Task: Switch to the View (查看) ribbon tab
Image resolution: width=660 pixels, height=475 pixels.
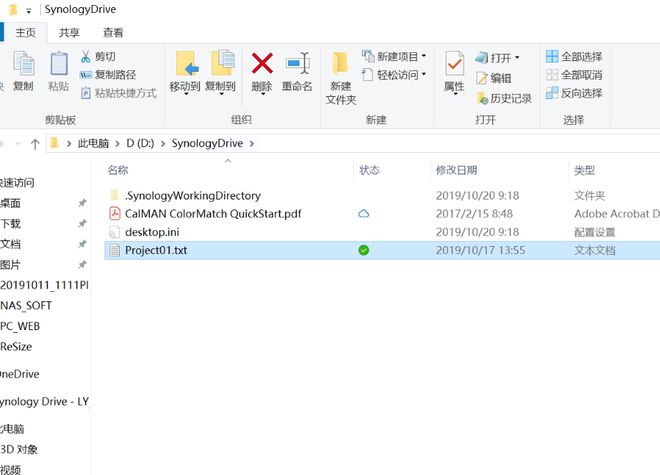Action: (x=113, y=32)
